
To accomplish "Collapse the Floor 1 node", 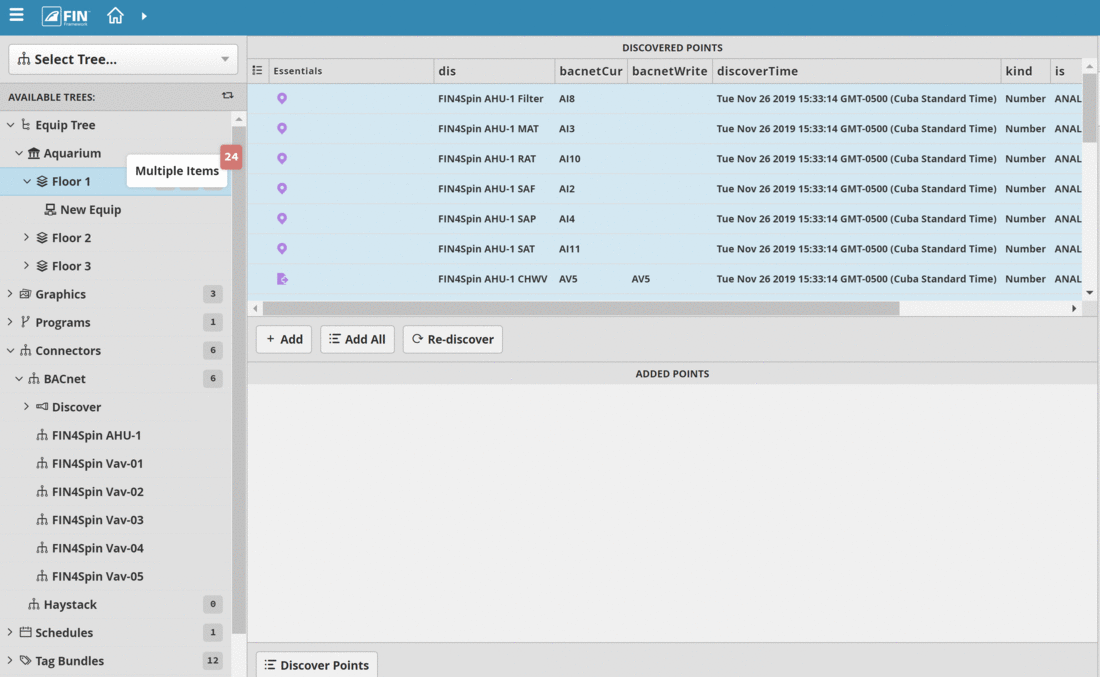I will [27, 181].
